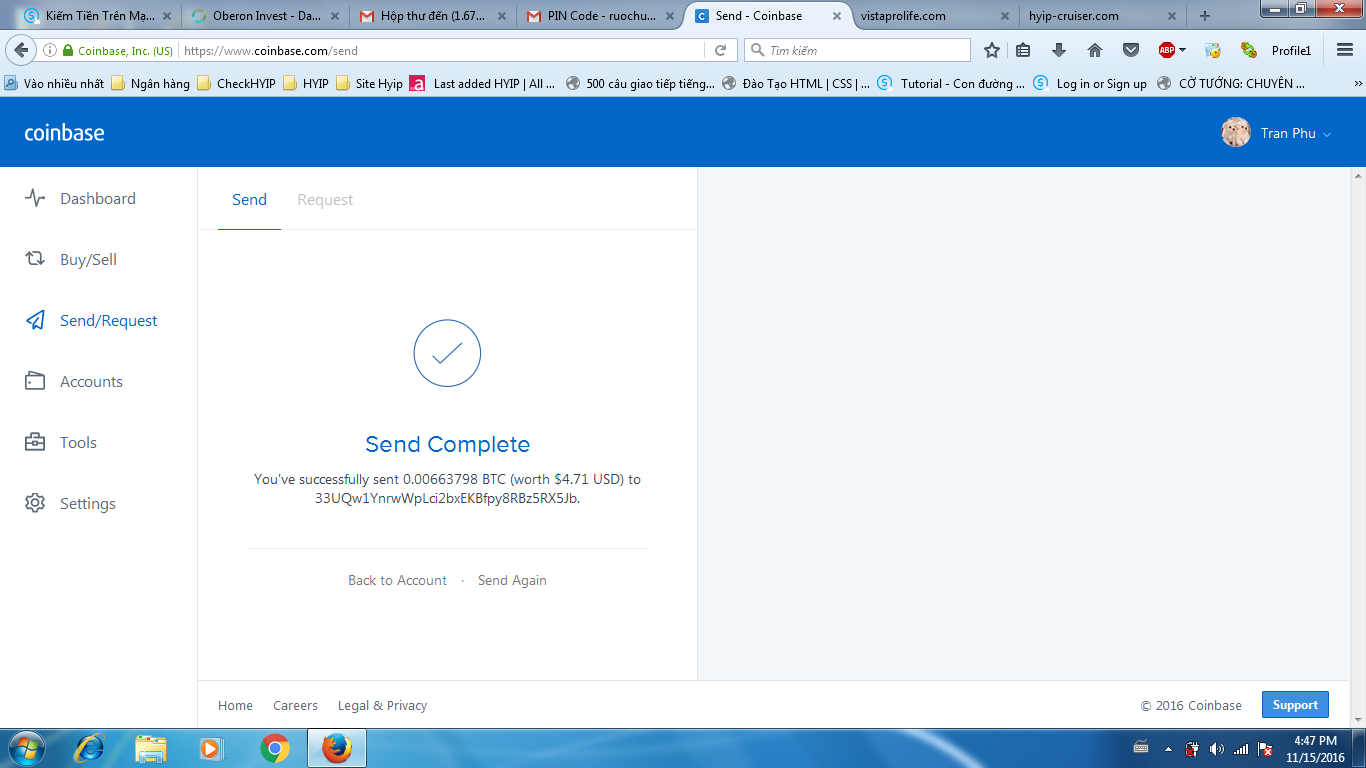
Task: Click the Coinbase logo in the header
Action: [64, 133]
